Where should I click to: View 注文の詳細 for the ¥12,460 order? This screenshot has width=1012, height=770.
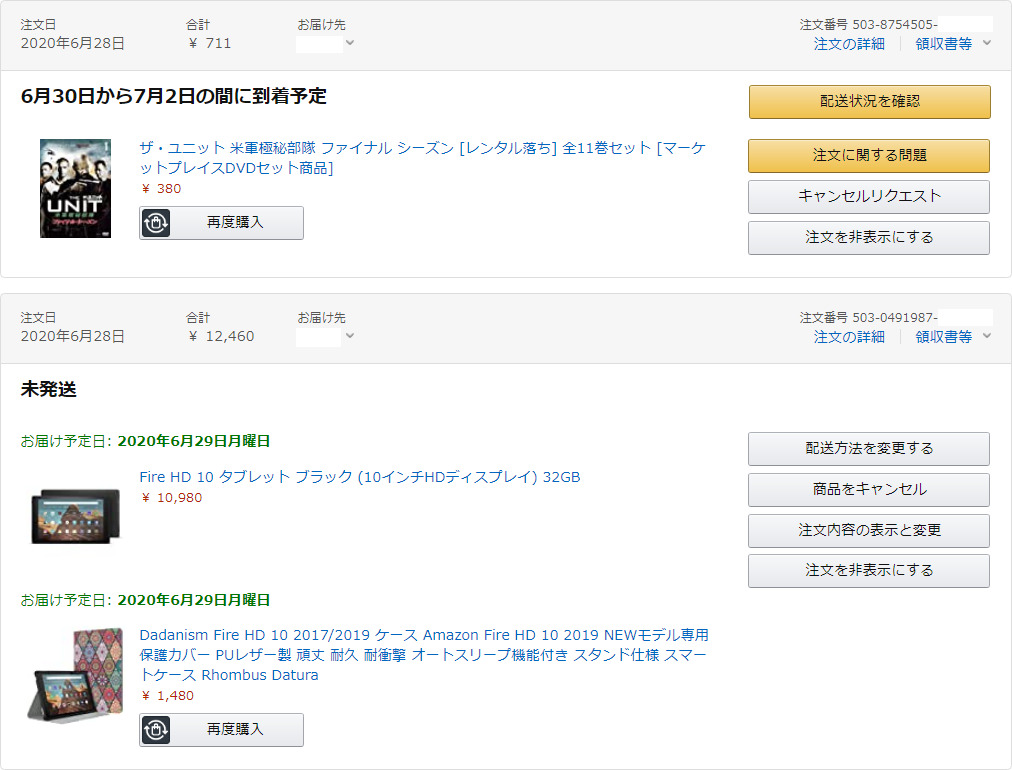pos(849,337)
